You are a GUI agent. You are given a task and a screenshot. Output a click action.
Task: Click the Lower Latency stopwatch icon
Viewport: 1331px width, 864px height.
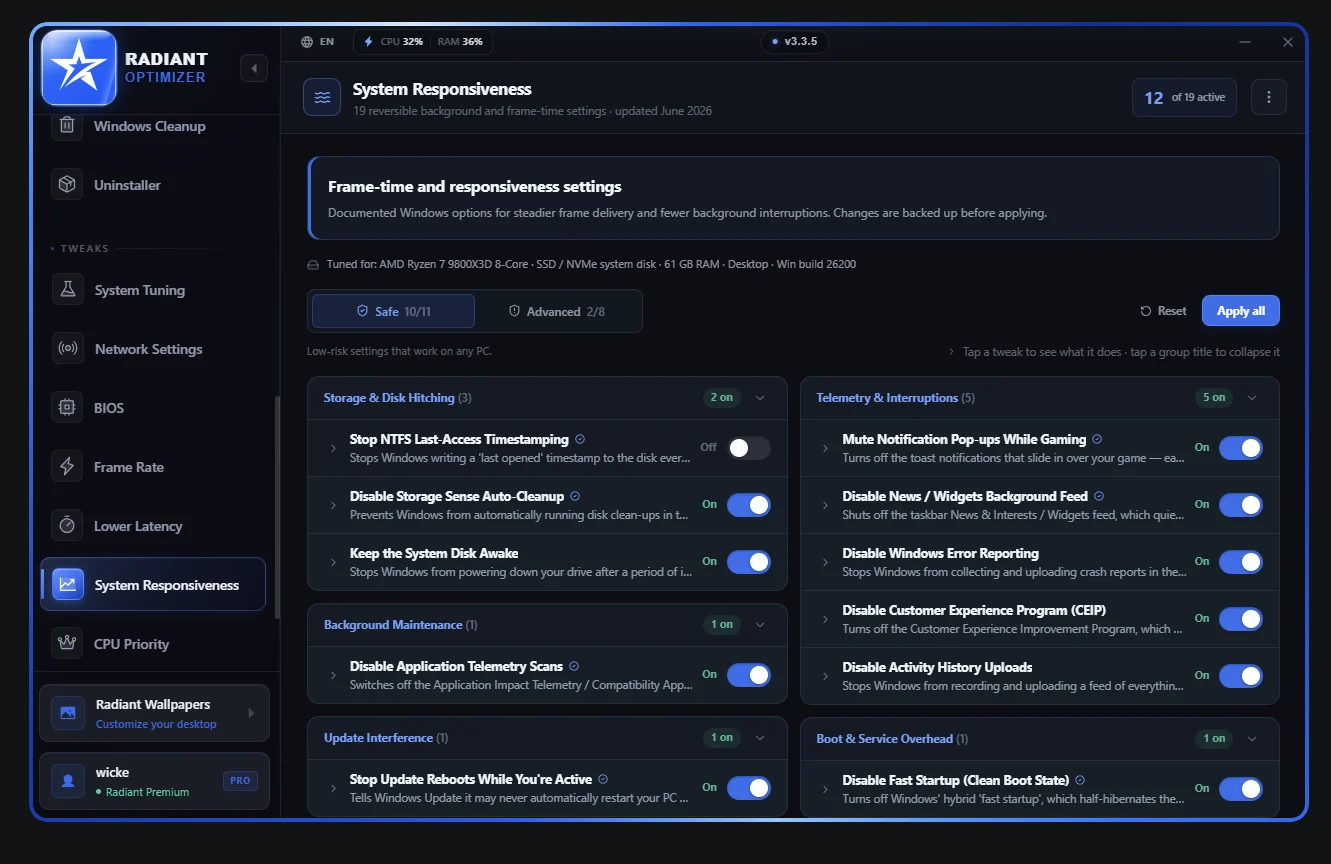pos(67,526)
